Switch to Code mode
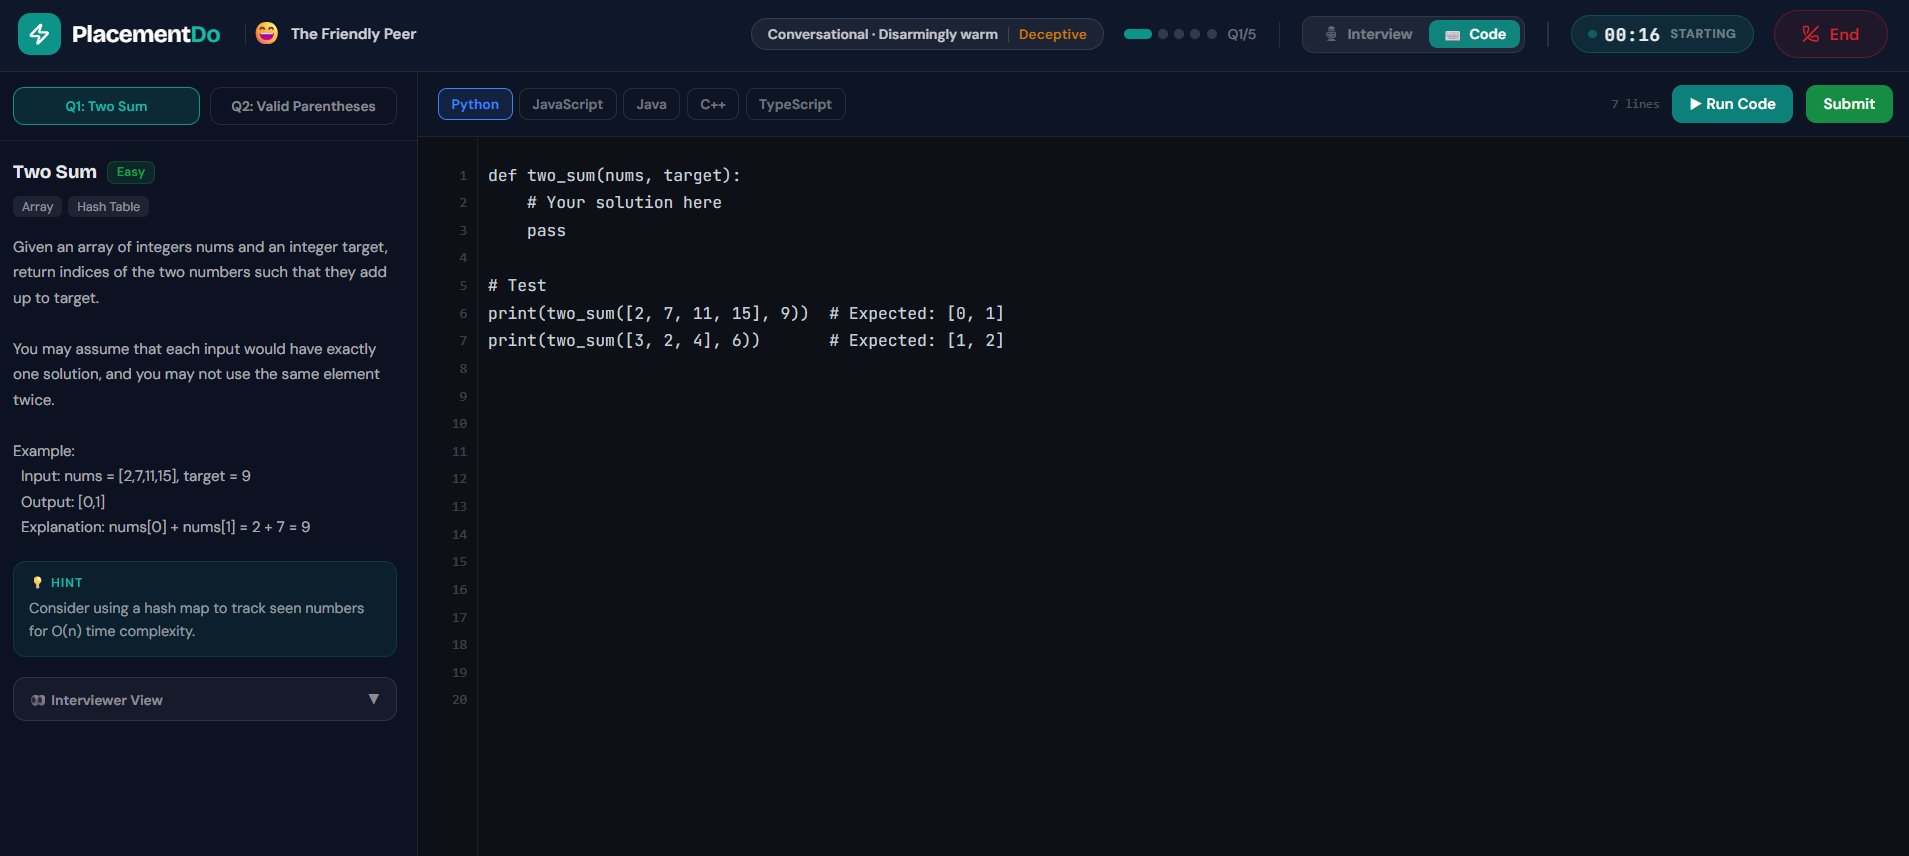The width and height of the screenshot is (1909, 856). (1474, 34)
